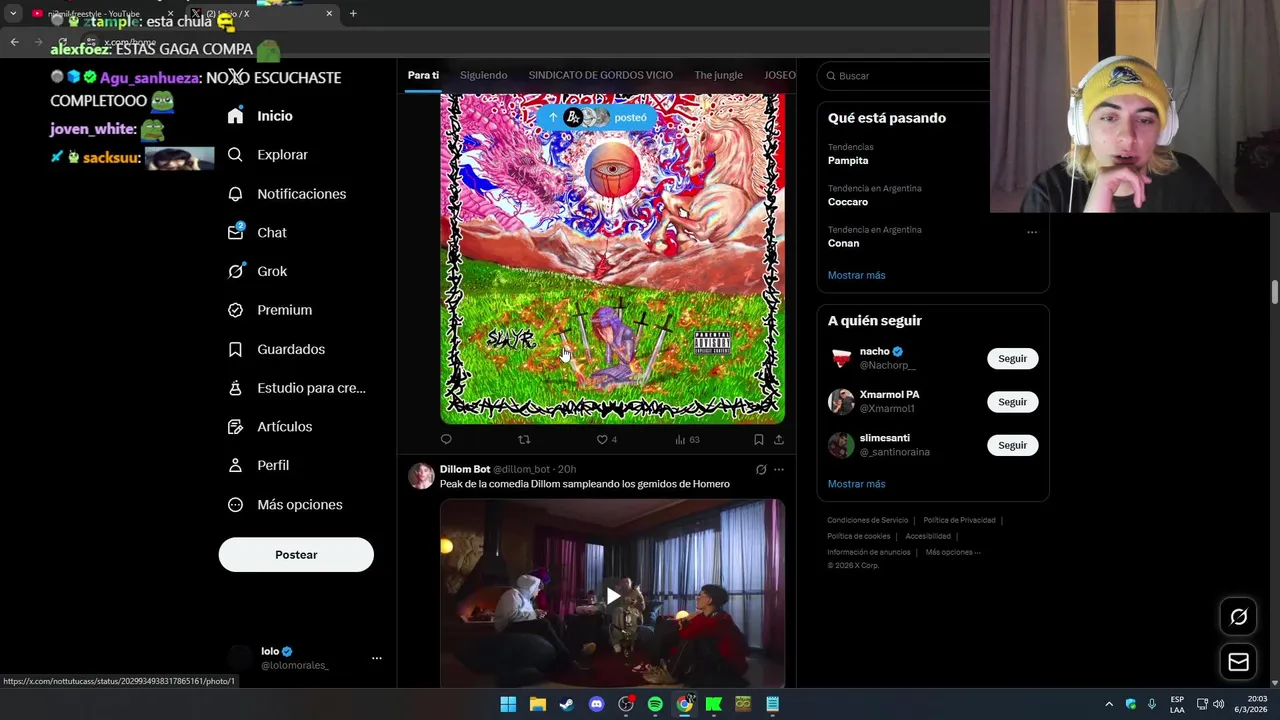
Task: Click the X logo in sidebar
Action: (236, 77)
